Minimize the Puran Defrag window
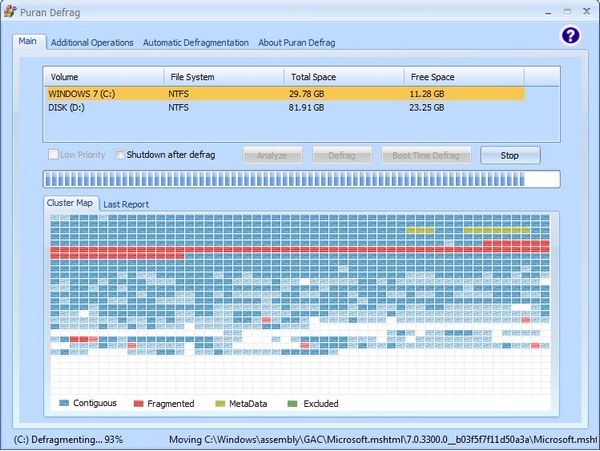The width and height of the screenshot is (600, 451). point(548,12)
